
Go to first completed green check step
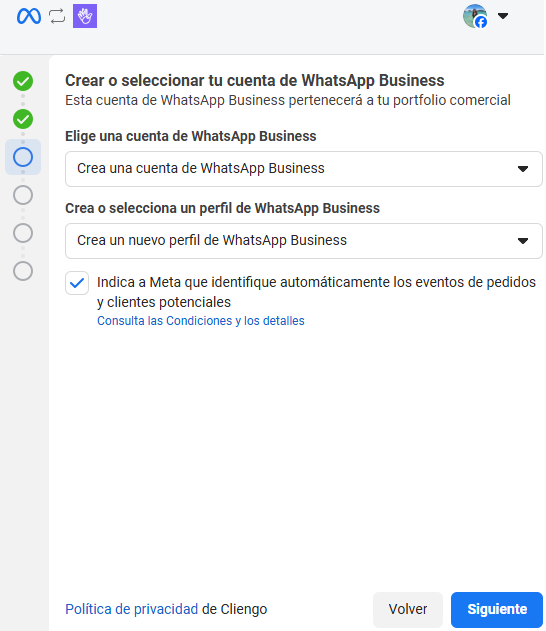(23, 81)
